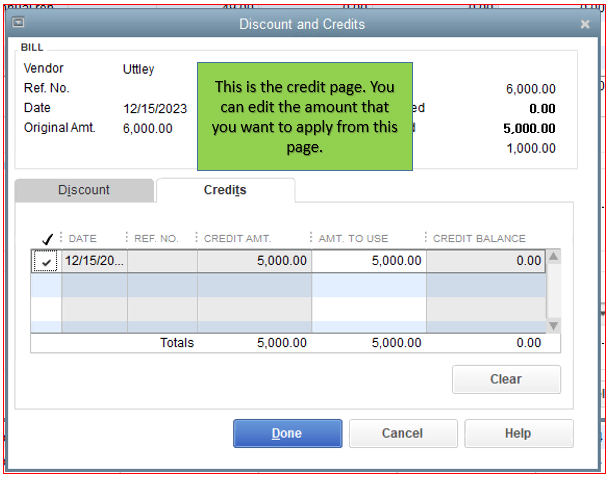
Task: Click the AMT. TO USE column header
Action: 353,238
